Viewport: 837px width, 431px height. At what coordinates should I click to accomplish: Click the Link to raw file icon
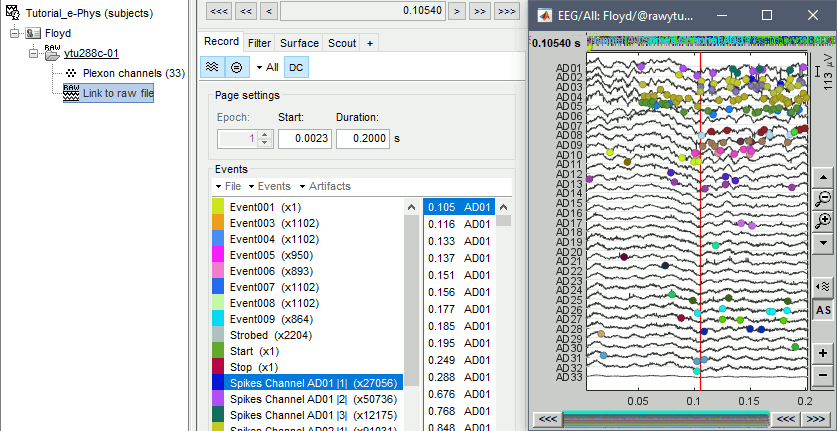pyautogui.click(x=70, y=93)
